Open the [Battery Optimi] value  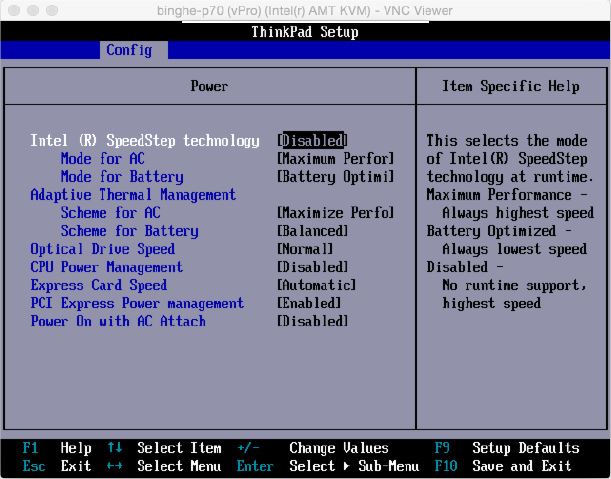[x=336, y=177]
